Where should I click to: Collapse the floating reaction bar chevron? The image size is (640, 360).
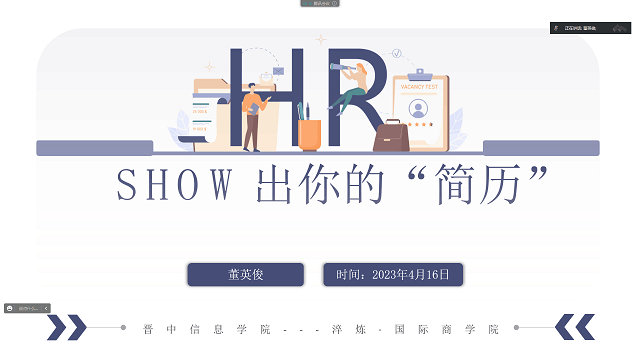pos(46,309)
